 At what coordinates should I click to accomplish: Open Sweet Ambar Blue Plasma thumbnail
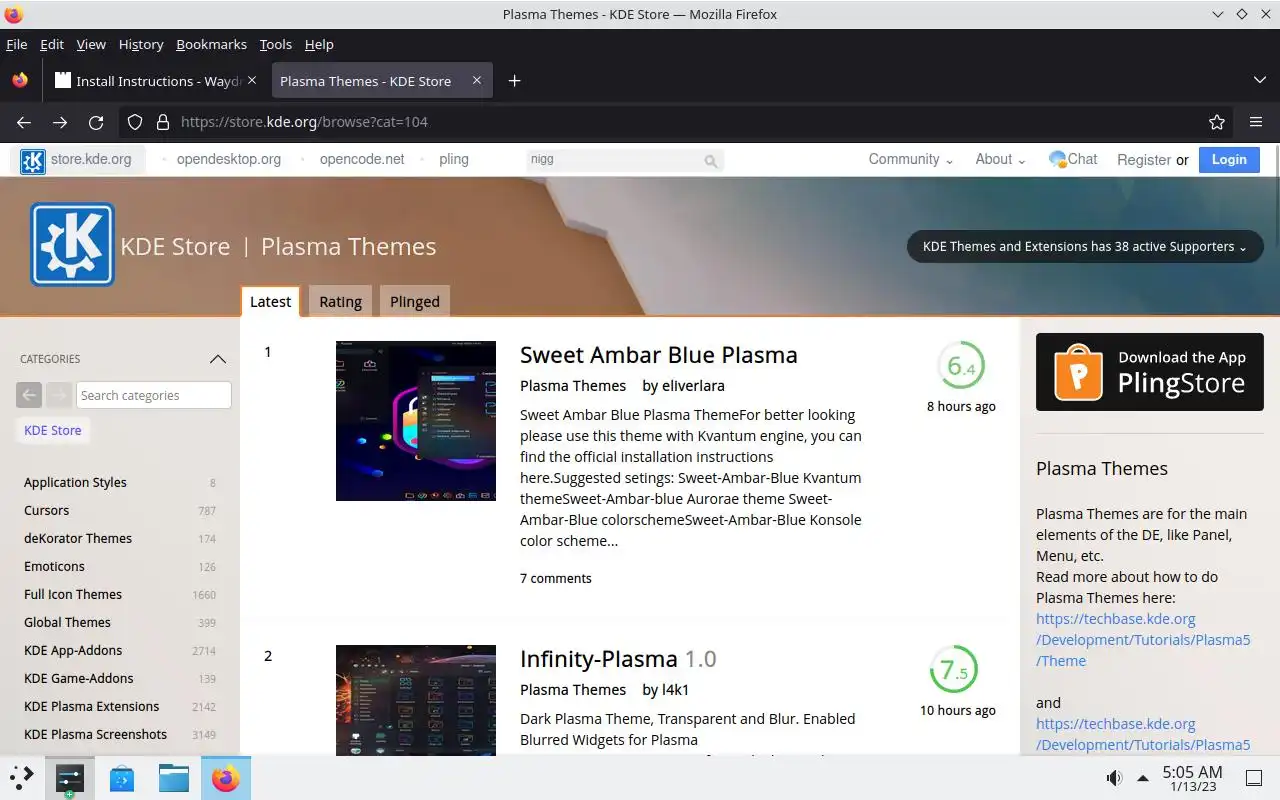tap(416, 421)
